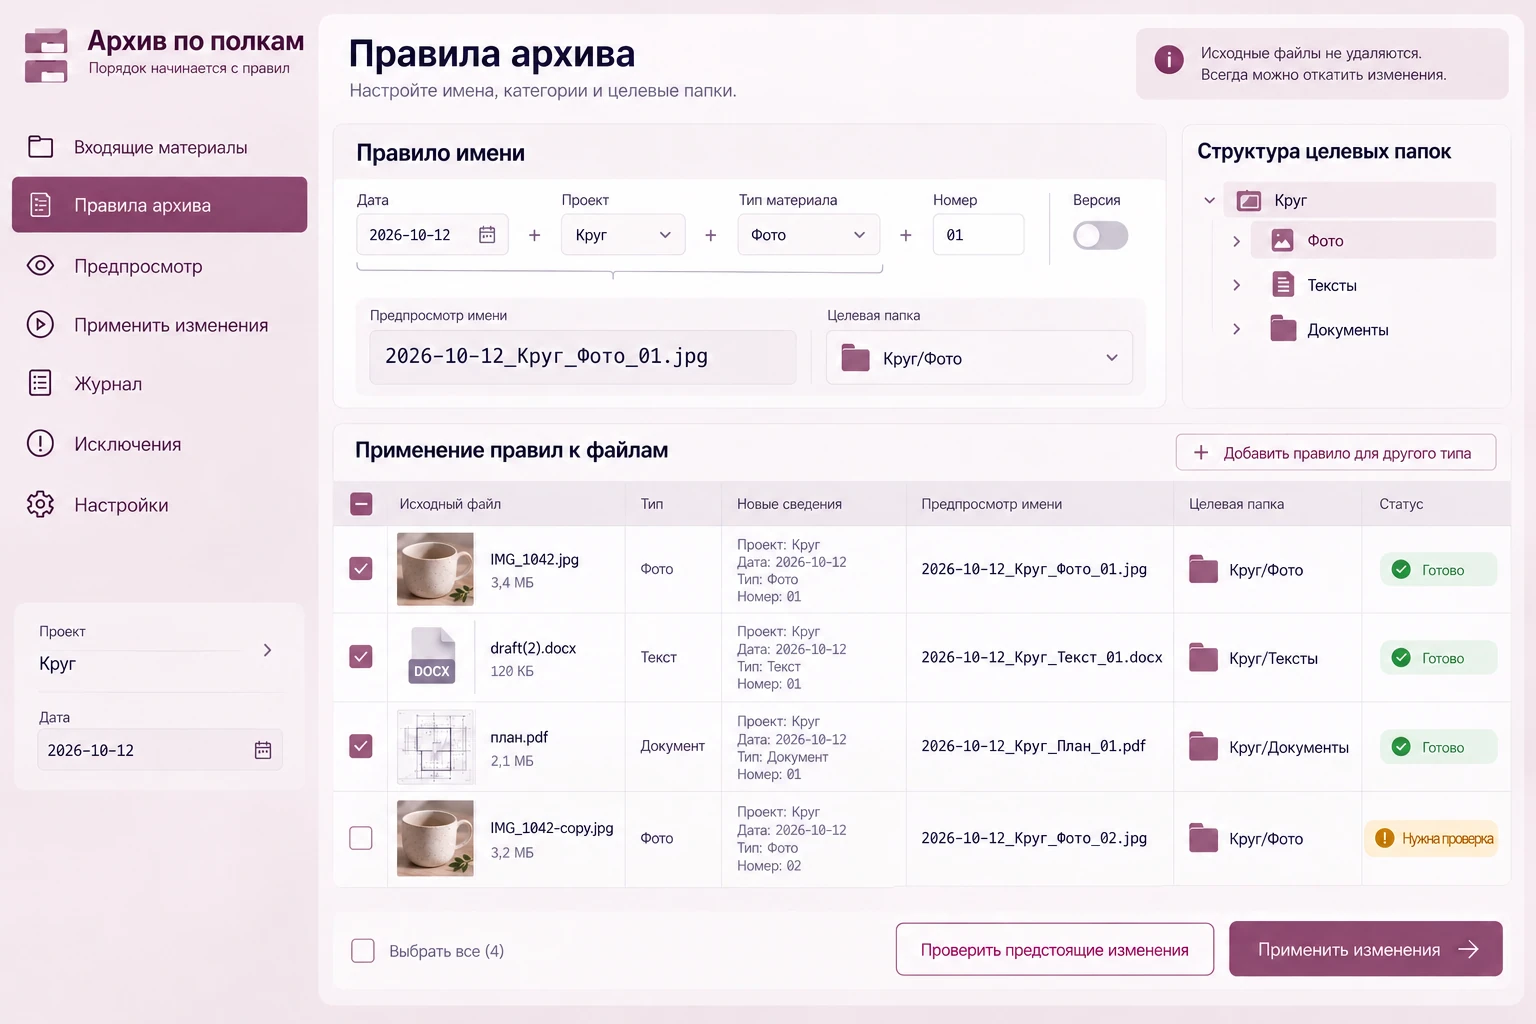Click the Настройки gear icon
Screen dimensions: 1536x1024
[x=41, y=504]
